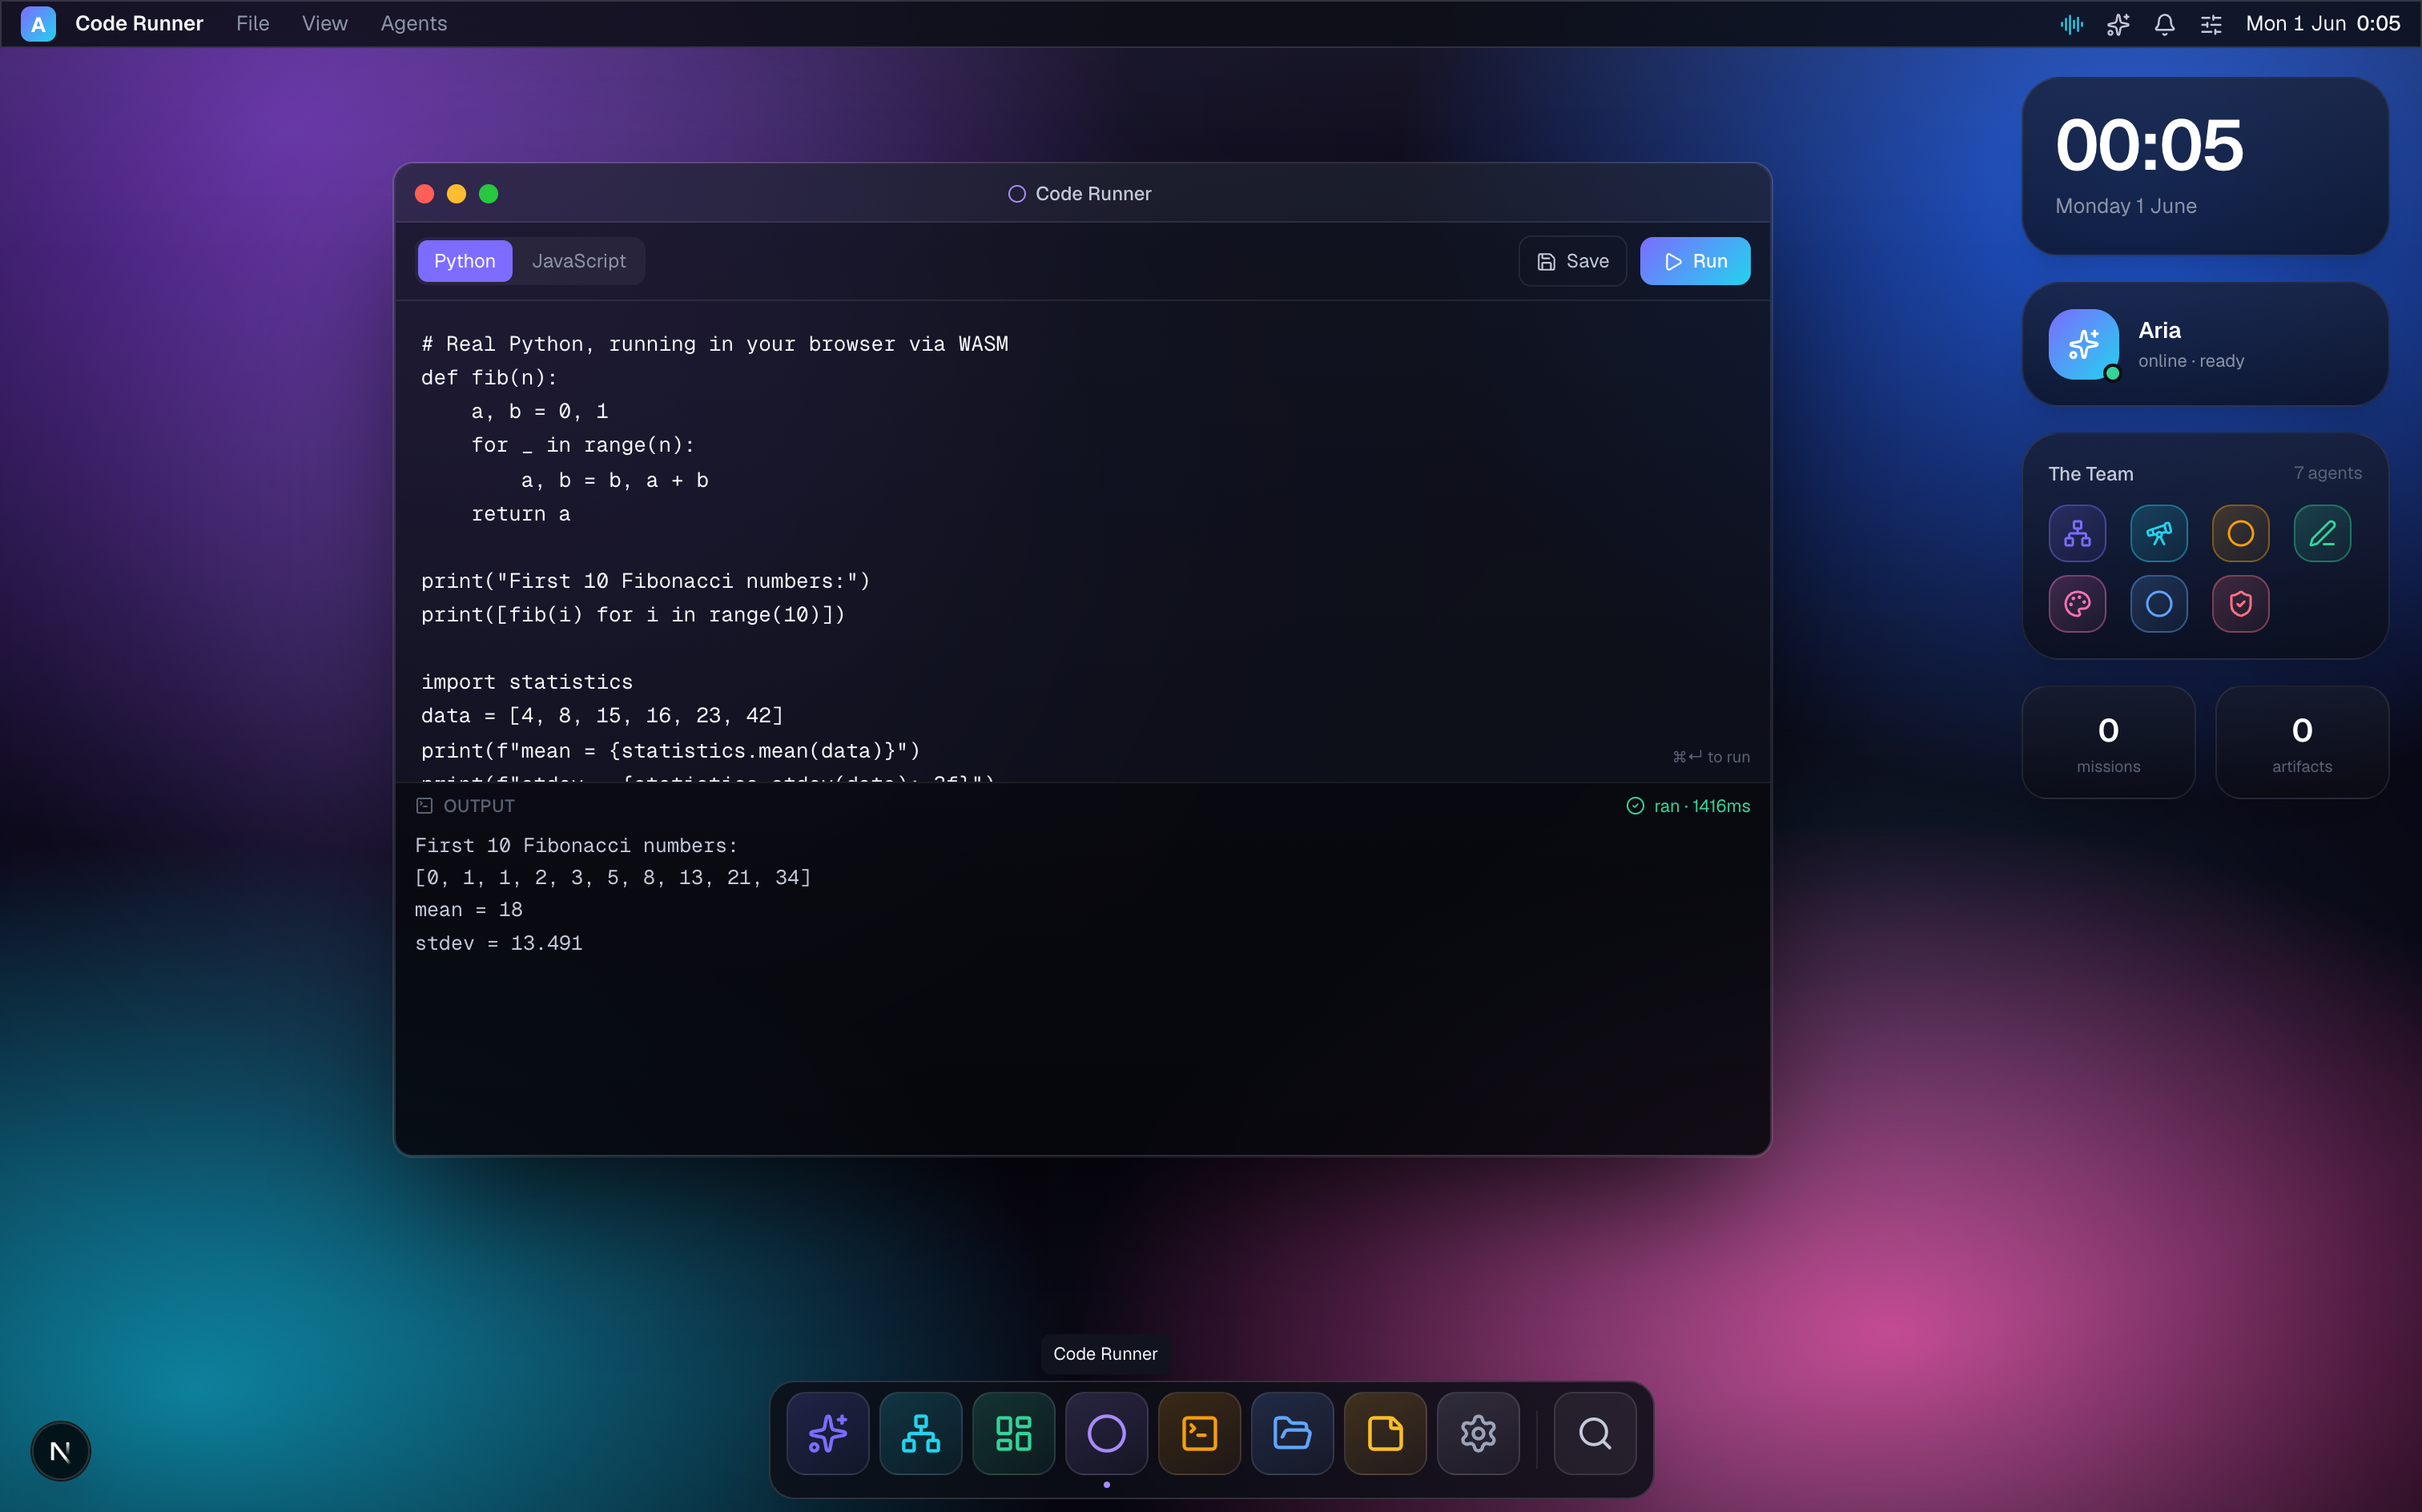Screen dimensions: 2422x1512
Task: Click the 'mean = 18' output line
Action: point(469,910)
